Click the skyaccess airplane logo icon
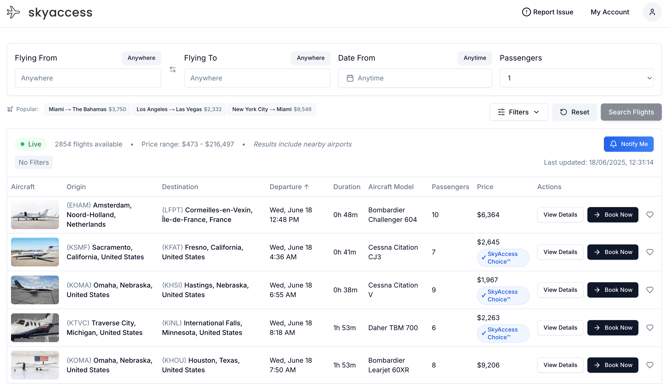 tap(13, 12)
